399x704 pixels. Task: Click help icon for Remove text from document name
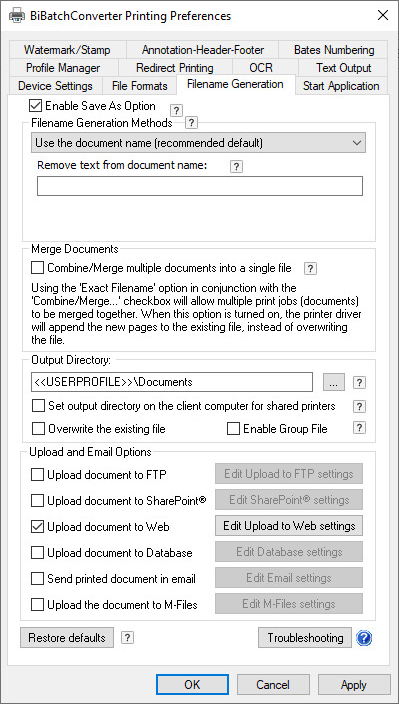tap(236, 167)
